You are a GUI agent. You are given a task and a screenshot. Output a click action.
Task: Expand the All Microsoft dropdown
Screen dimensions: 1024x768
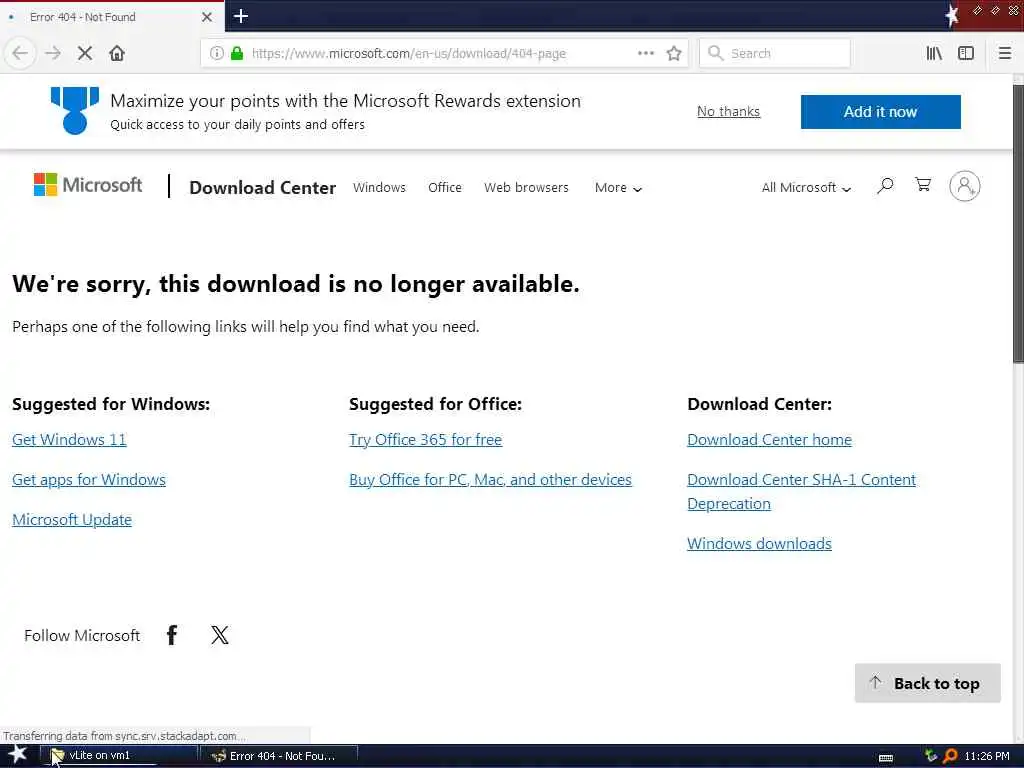806,187
